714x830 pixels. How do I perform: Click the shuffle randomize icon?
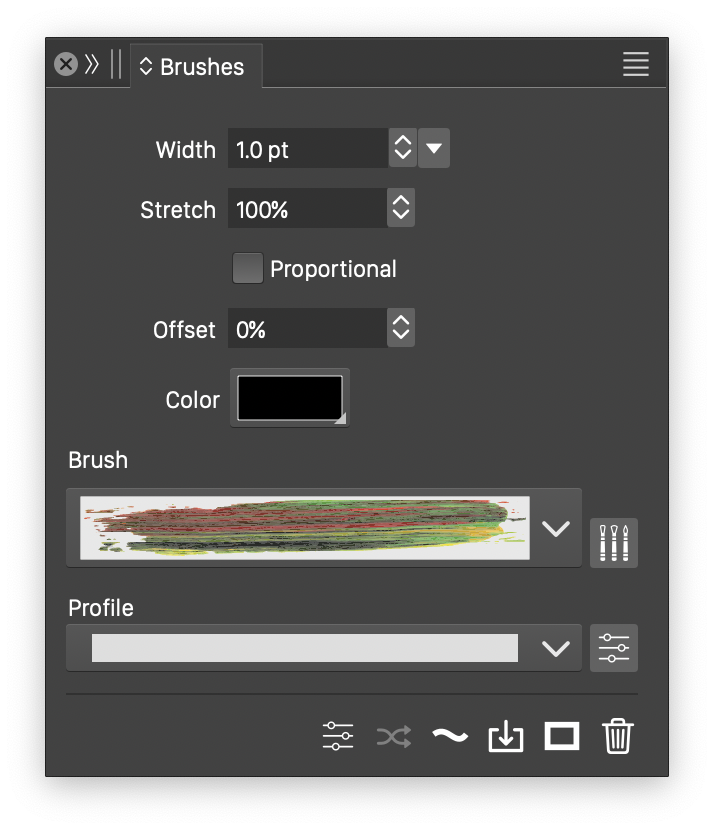coord(393,737)
